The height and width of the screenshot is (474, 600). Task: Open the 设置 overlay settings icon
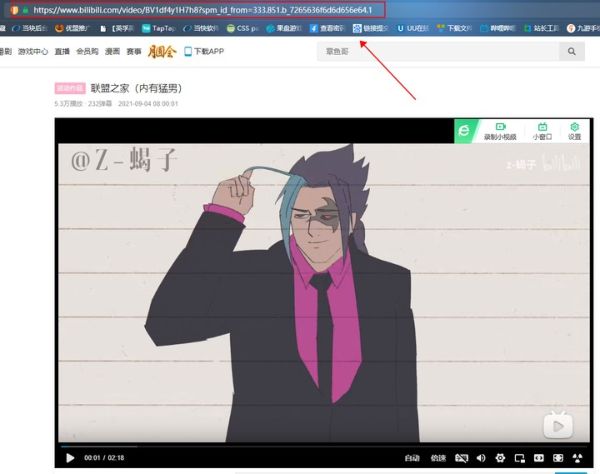click(574, 131)
